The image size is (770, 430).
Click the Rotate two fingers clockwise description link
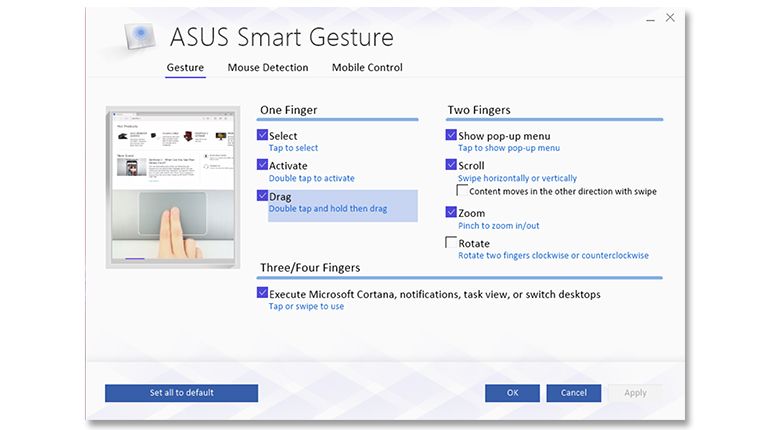click(x=553, y=256)
